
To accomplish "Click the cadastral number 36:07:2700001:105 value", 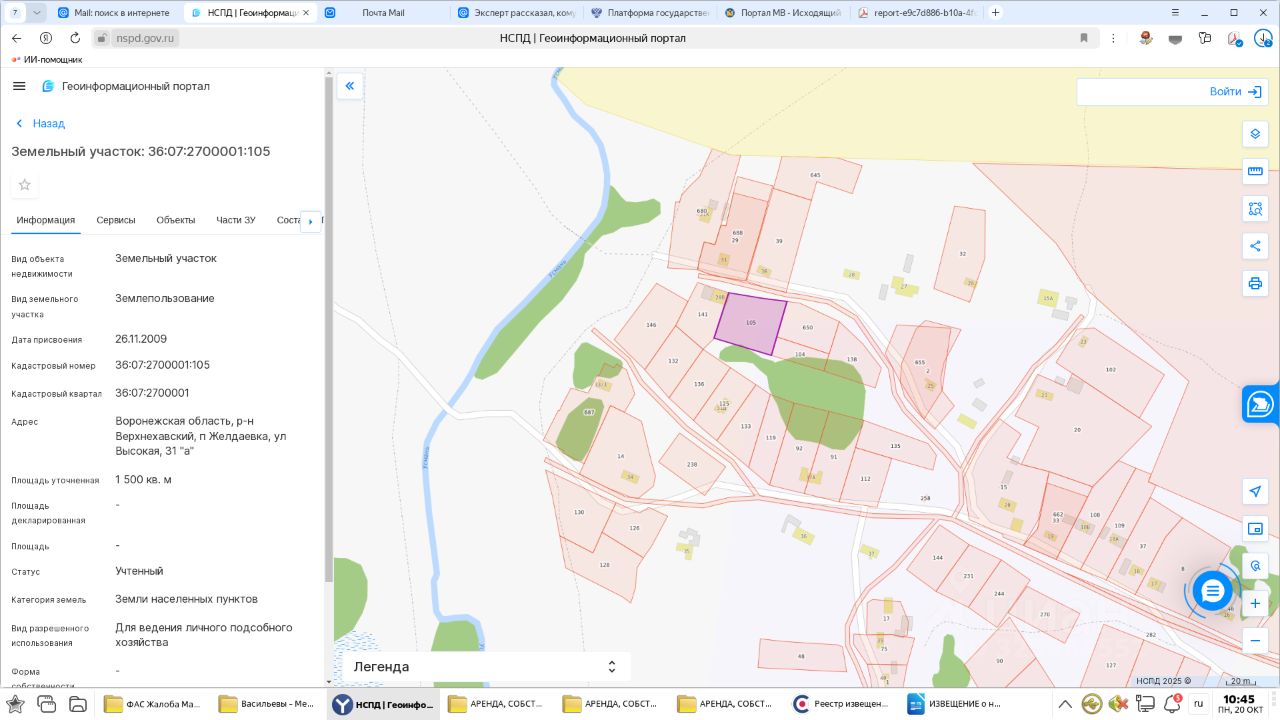I will point(163,365).
